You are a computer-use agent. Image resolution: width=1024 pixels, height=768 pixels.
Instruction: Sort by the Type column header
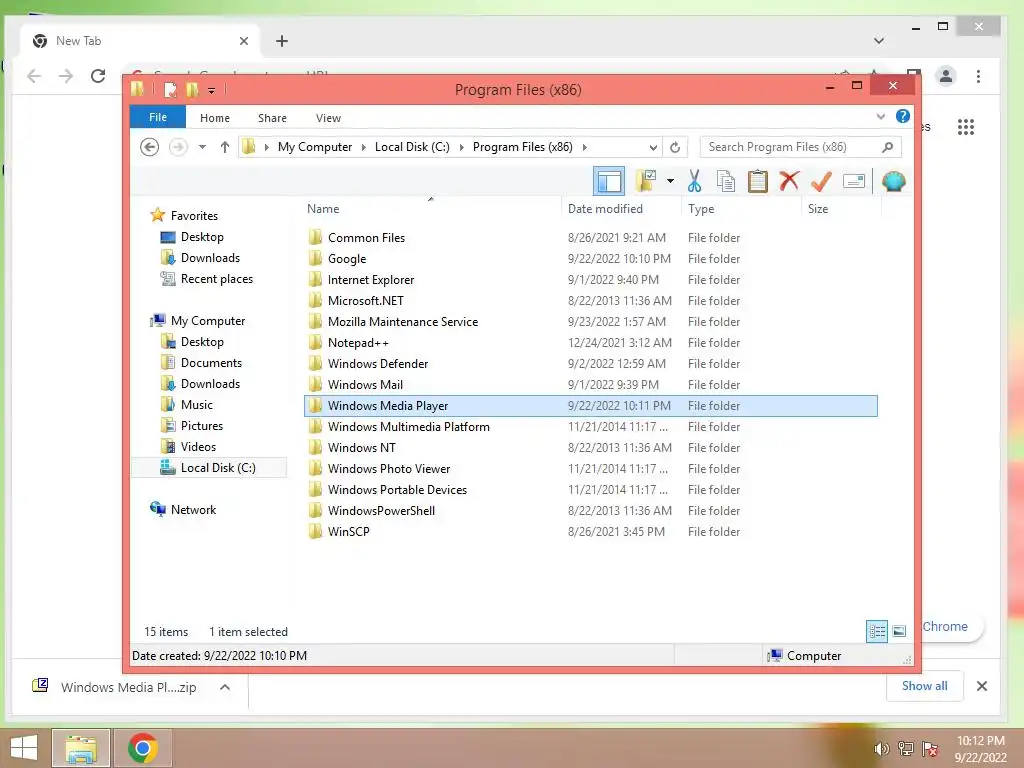click(741, 208)
